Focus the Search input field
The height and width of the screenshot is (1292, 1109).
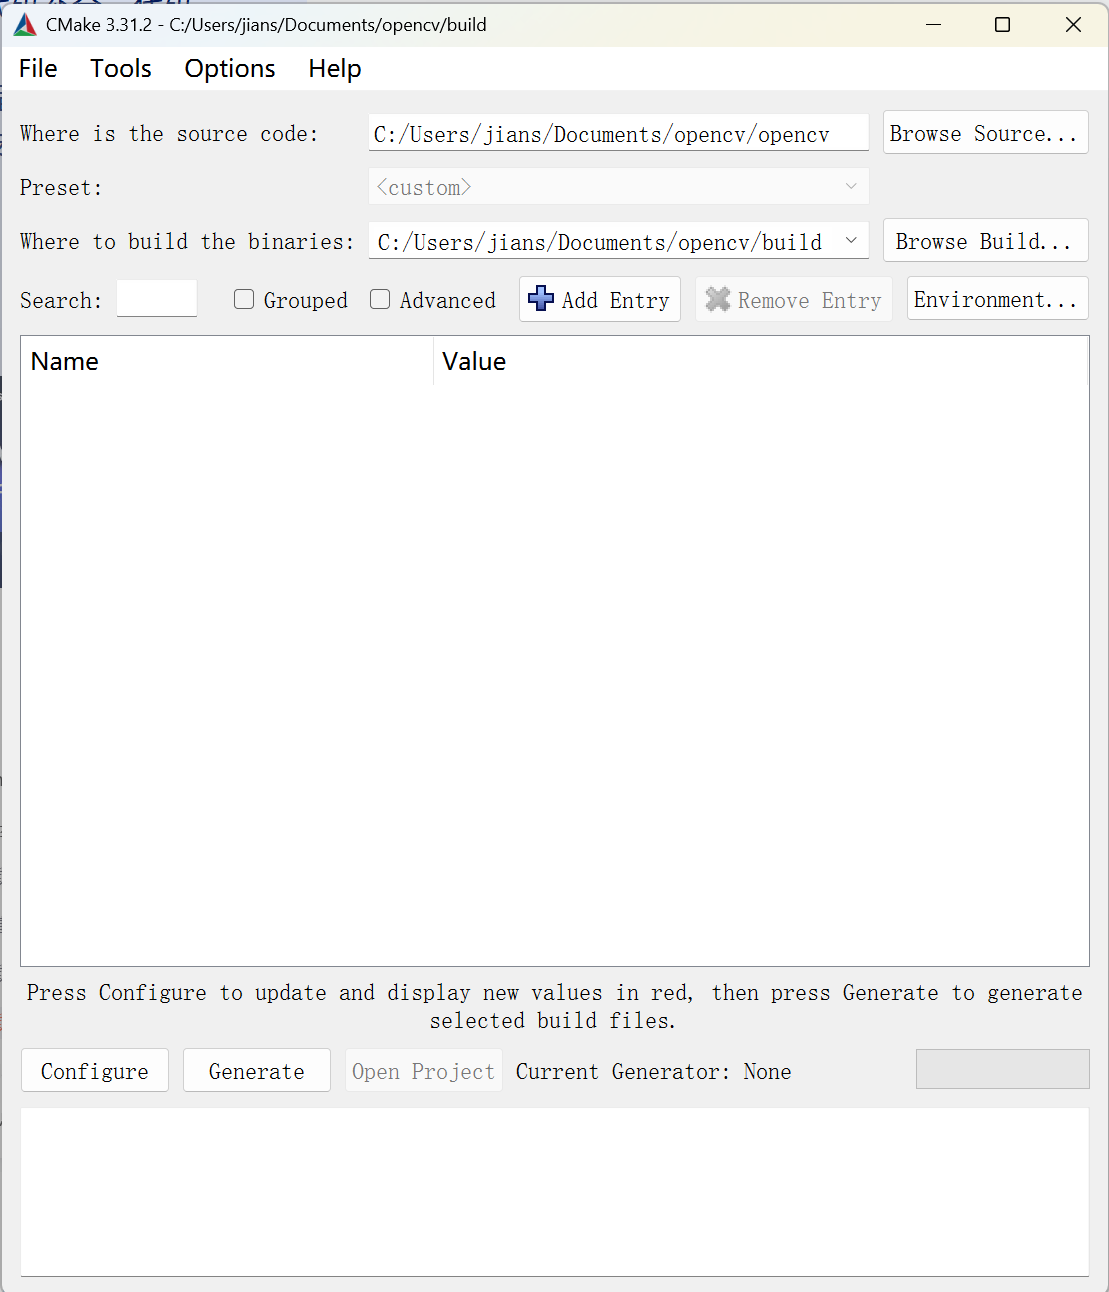click(x=157, y=298)
